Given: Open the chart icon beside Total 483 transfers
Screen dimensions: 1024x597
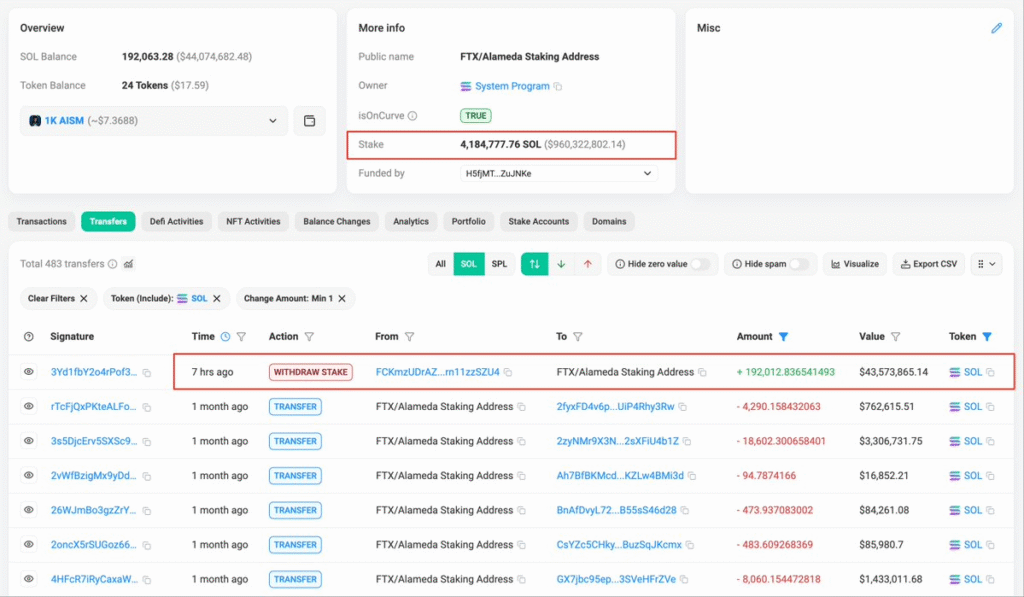Looking at the screenshot, I should pos(129,264).
